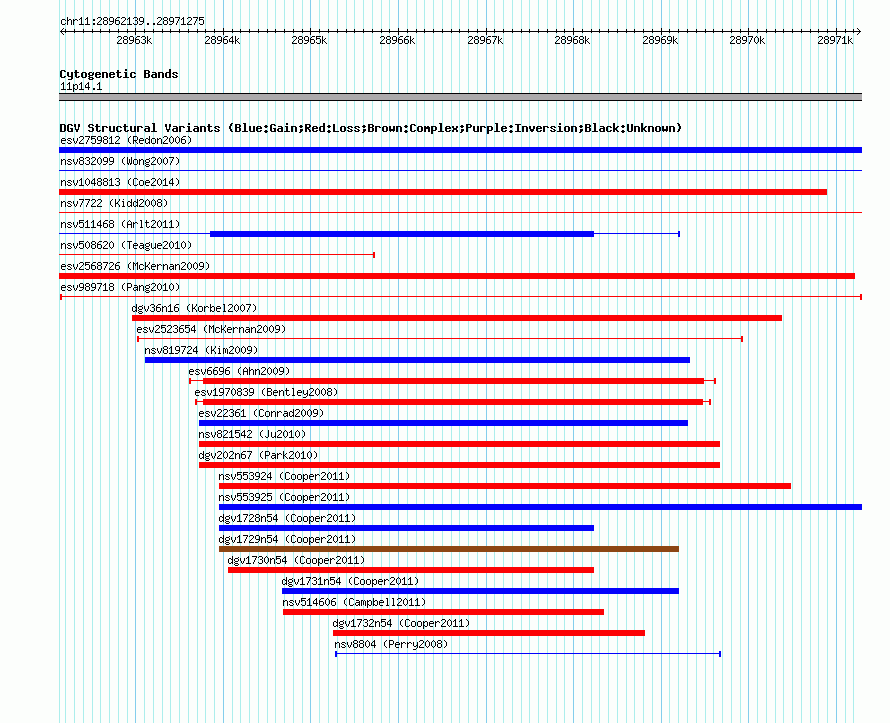Open the esv22361 (Conrad2009) label
Screen dimensions: 890x723
(x=261, y=413)
